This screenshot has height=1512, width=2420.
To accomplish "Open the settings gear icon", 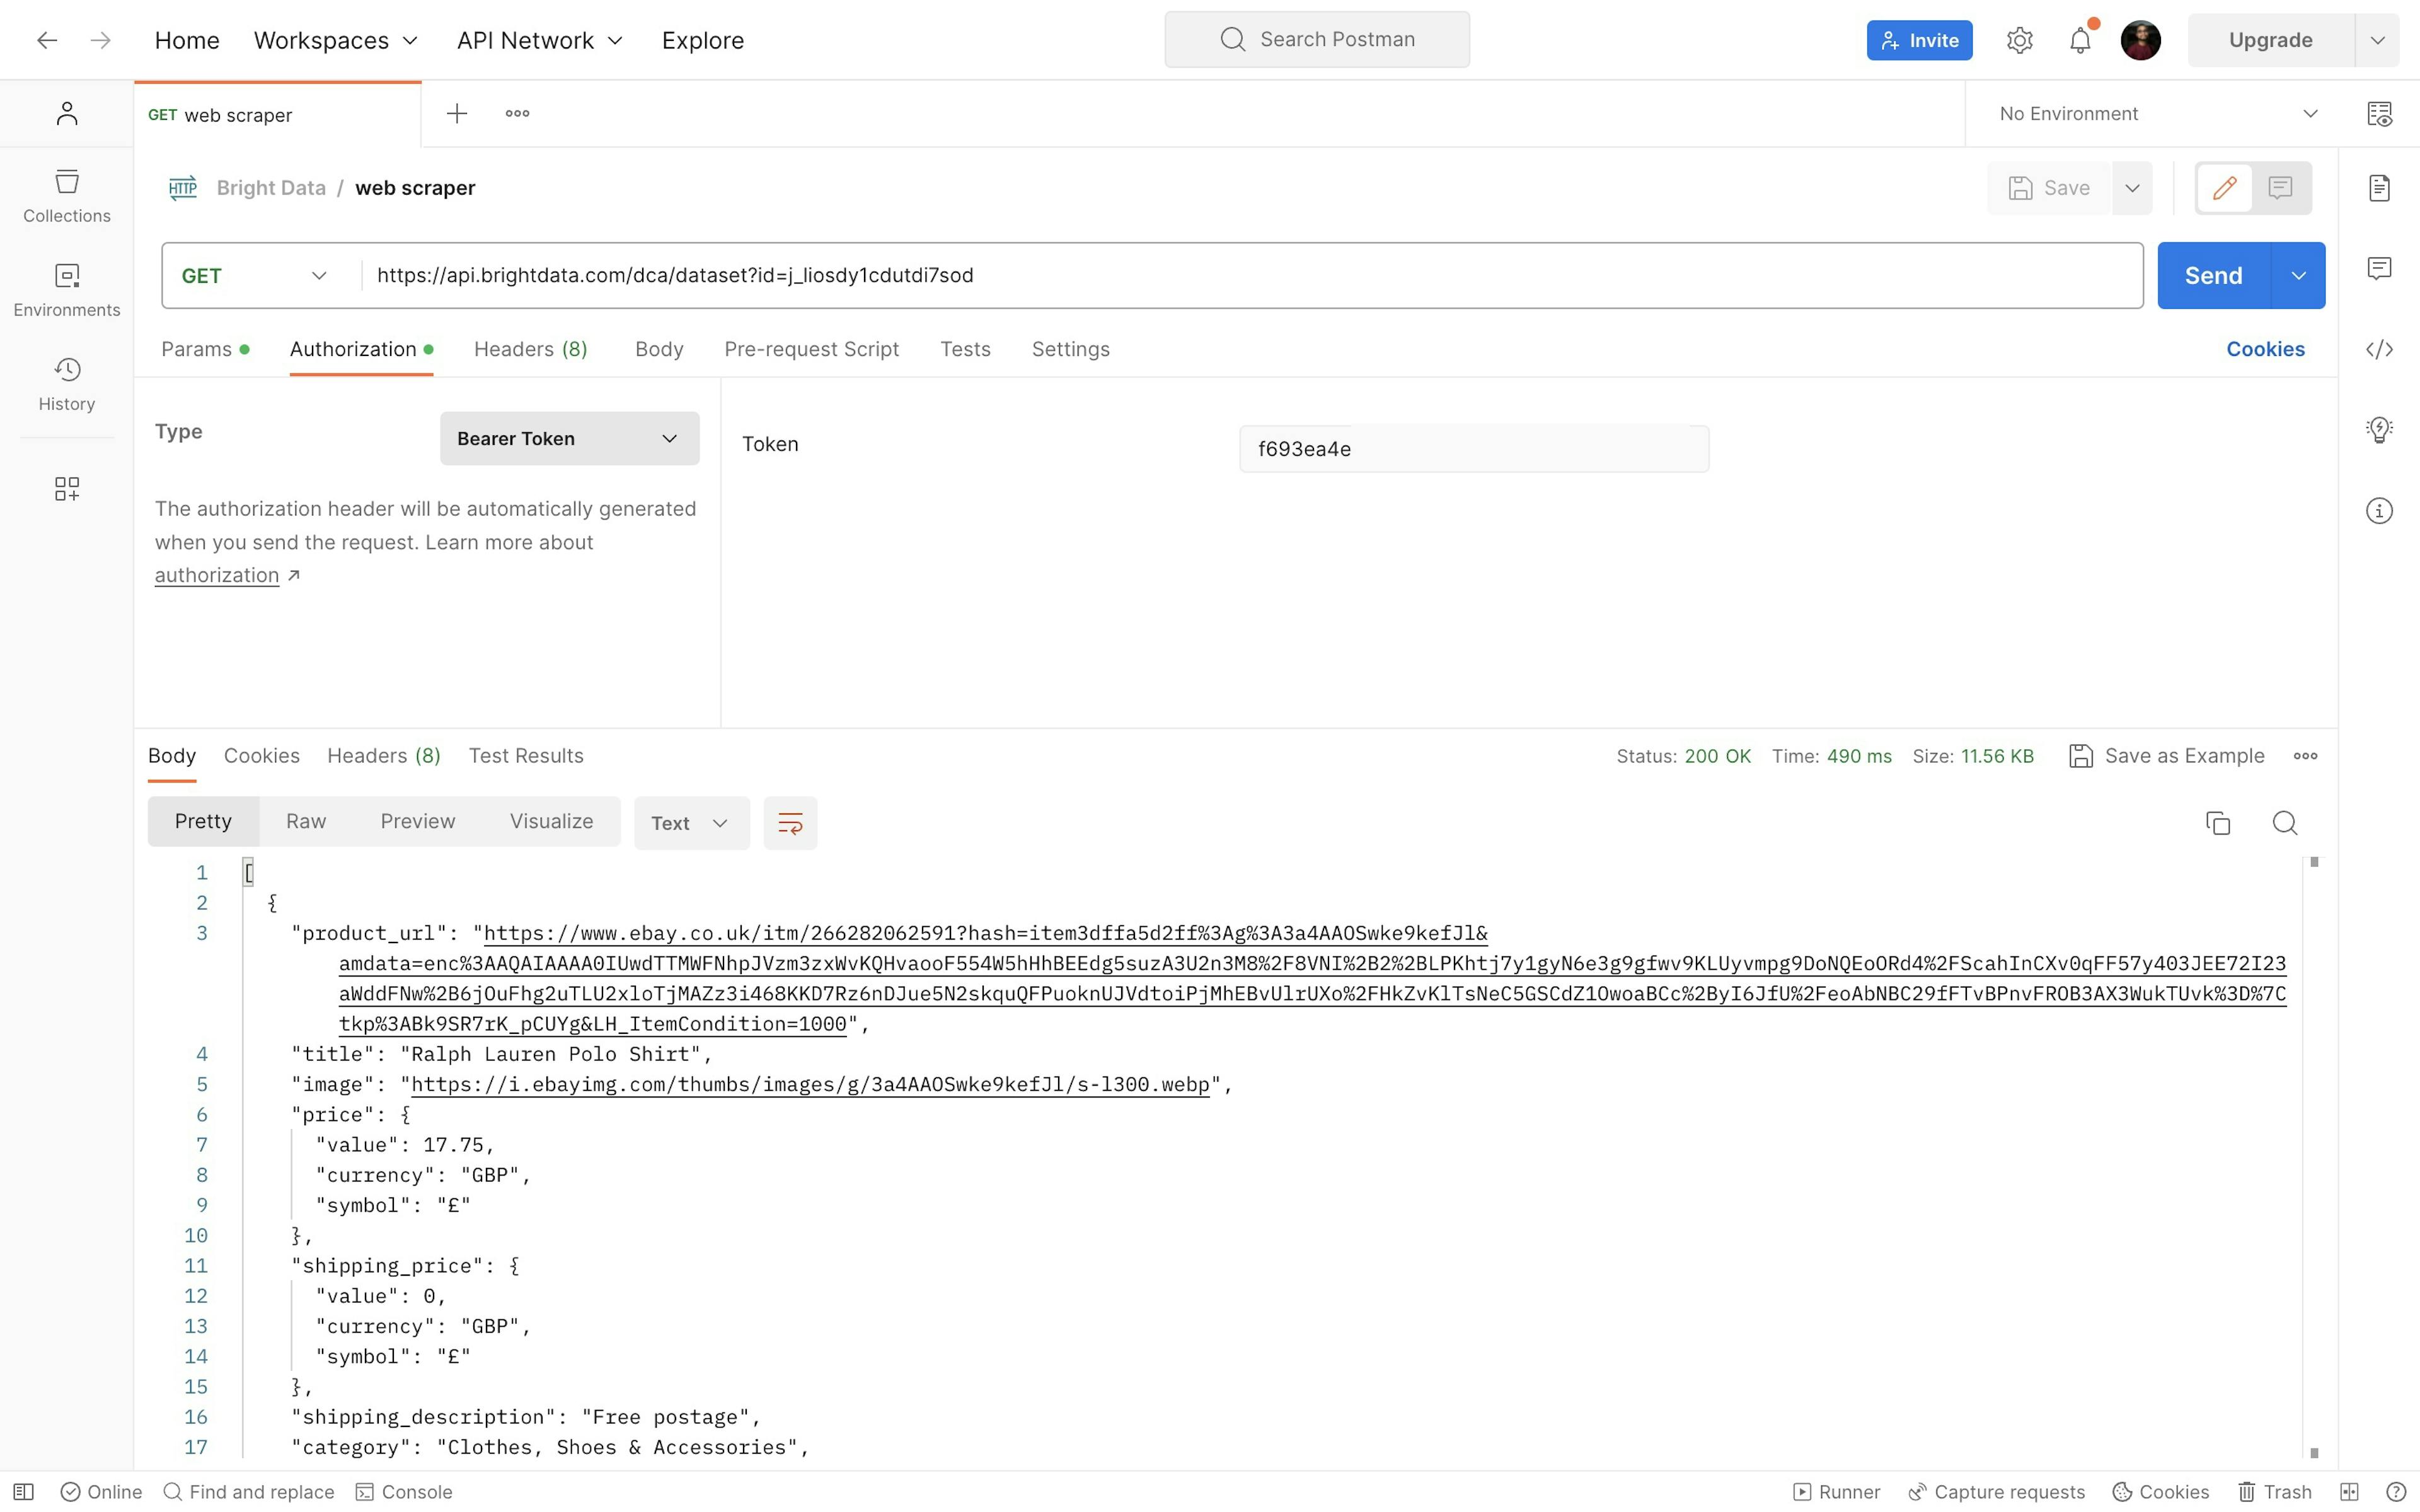I will pos(2019,40).
